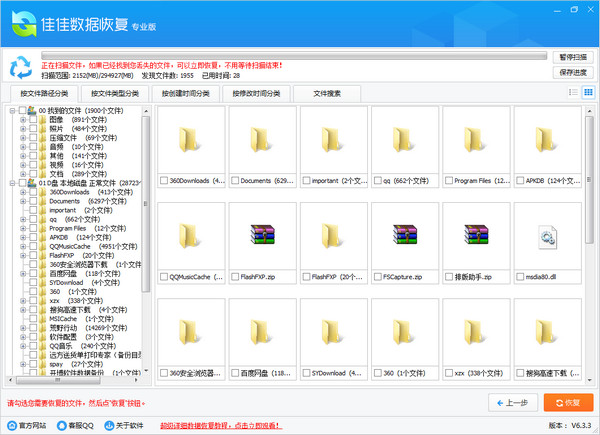The height and width of the screenshot is (435, 600).
Task: Check the Documents folder thumbnail checkbox
Action: pos(234,182)
